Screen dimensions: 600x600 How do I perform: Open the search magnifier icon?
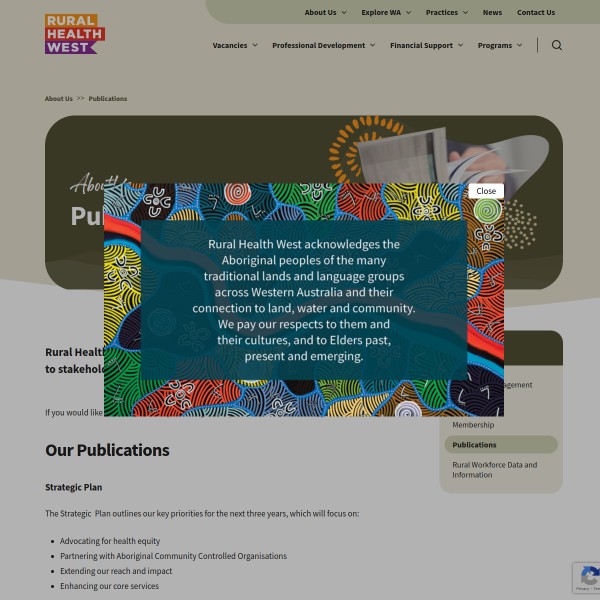tap(557, 45)
